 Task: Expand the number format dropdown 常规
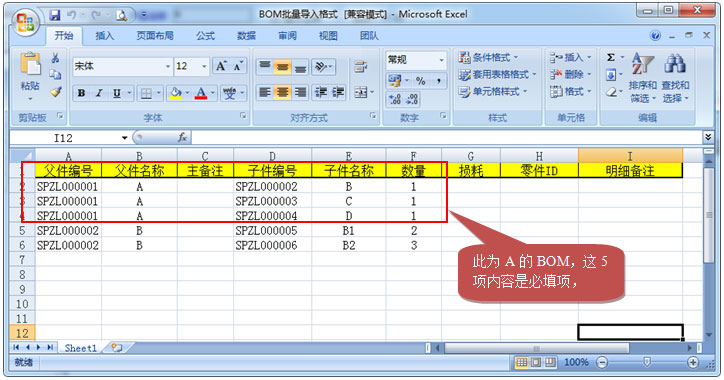[x=441, y=60]
